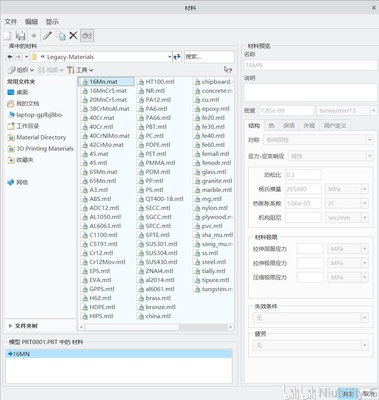Select 桌面 desktop in common folders

click(18, 92)
